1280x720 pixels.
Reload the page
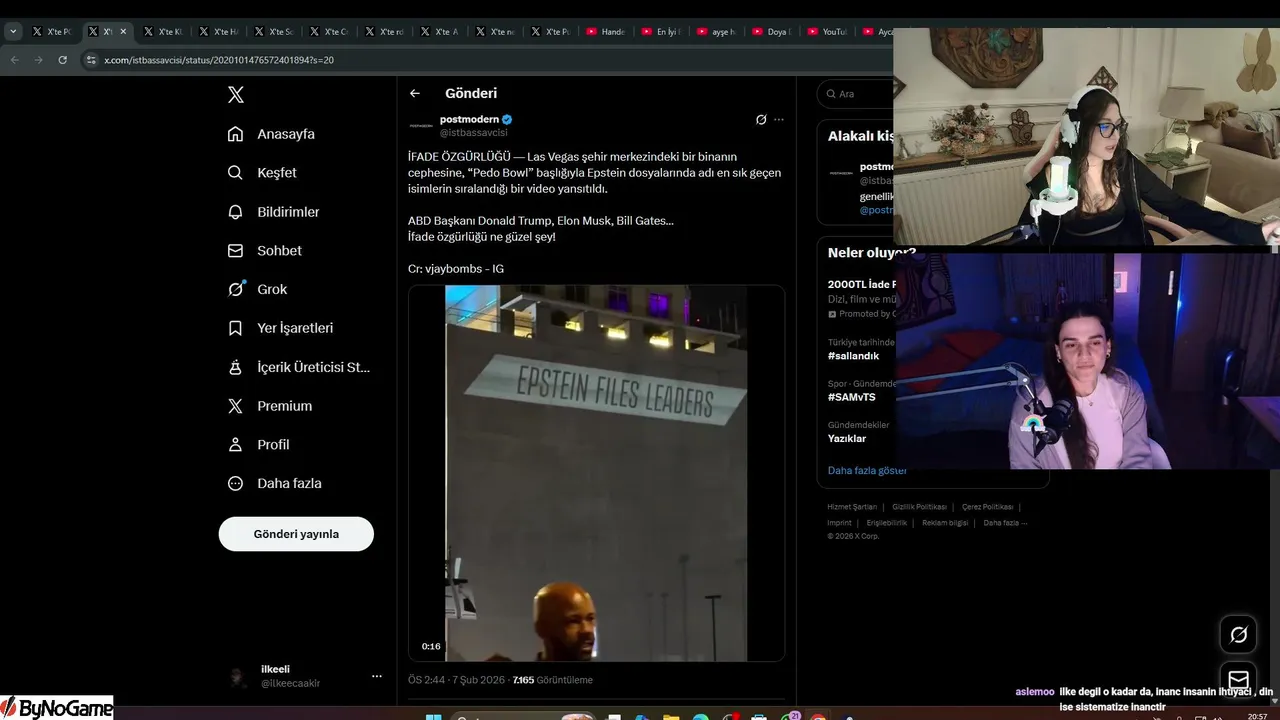pos(62,60)
